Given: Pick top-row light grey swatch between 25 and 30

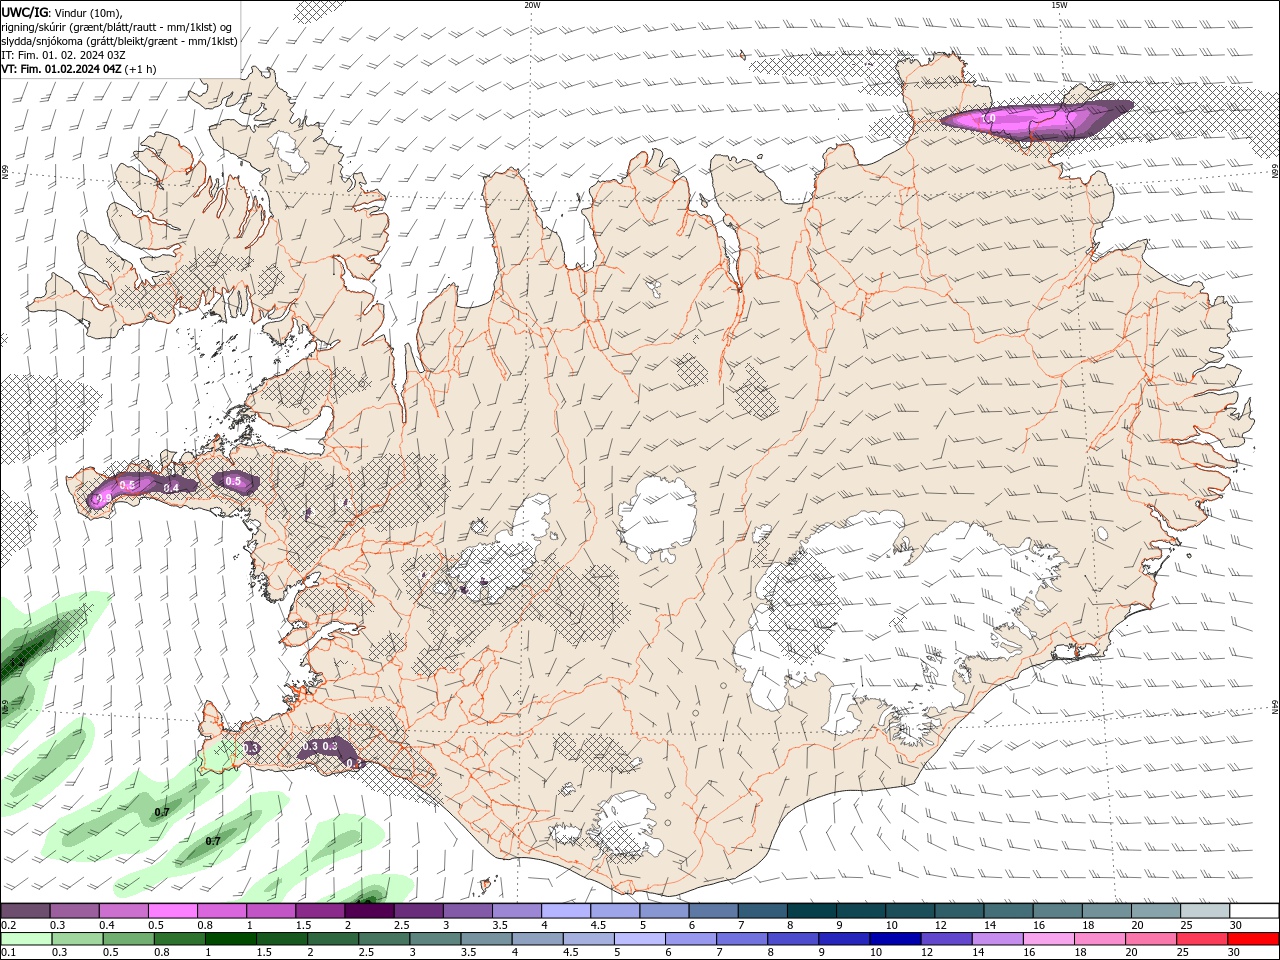Looking at the screenshot, I should point(1205,911).
